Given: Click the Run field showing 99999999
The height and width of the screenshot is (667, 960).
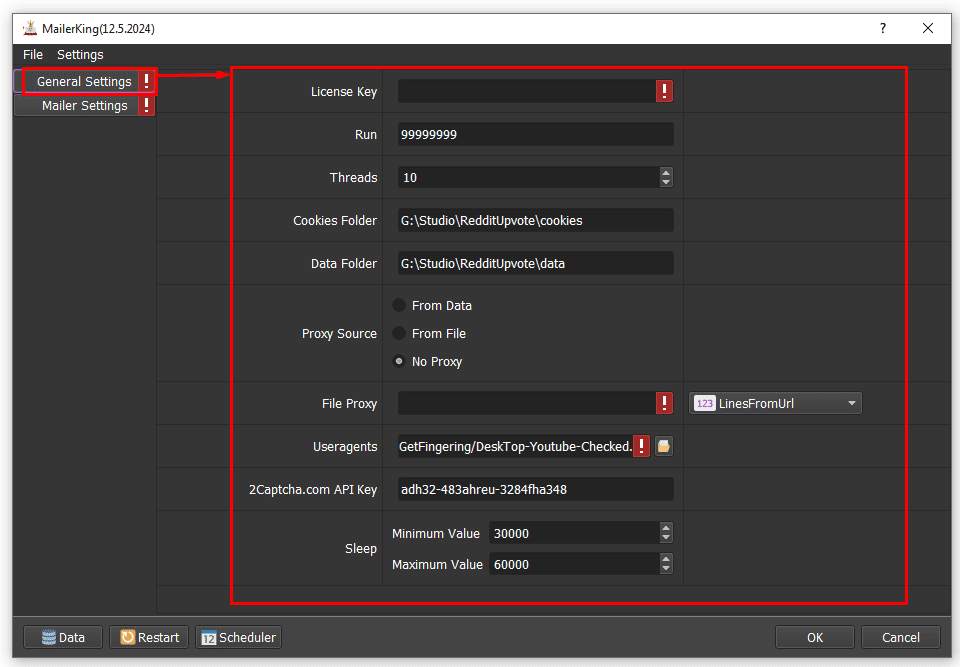Looking at the screenshot, I should coord(536,134).
